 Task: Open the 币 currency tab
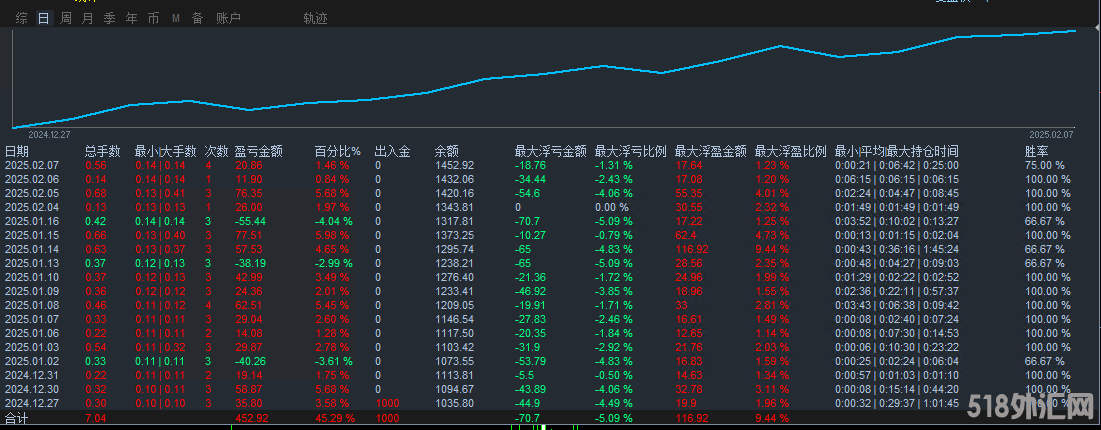(153, 18)
